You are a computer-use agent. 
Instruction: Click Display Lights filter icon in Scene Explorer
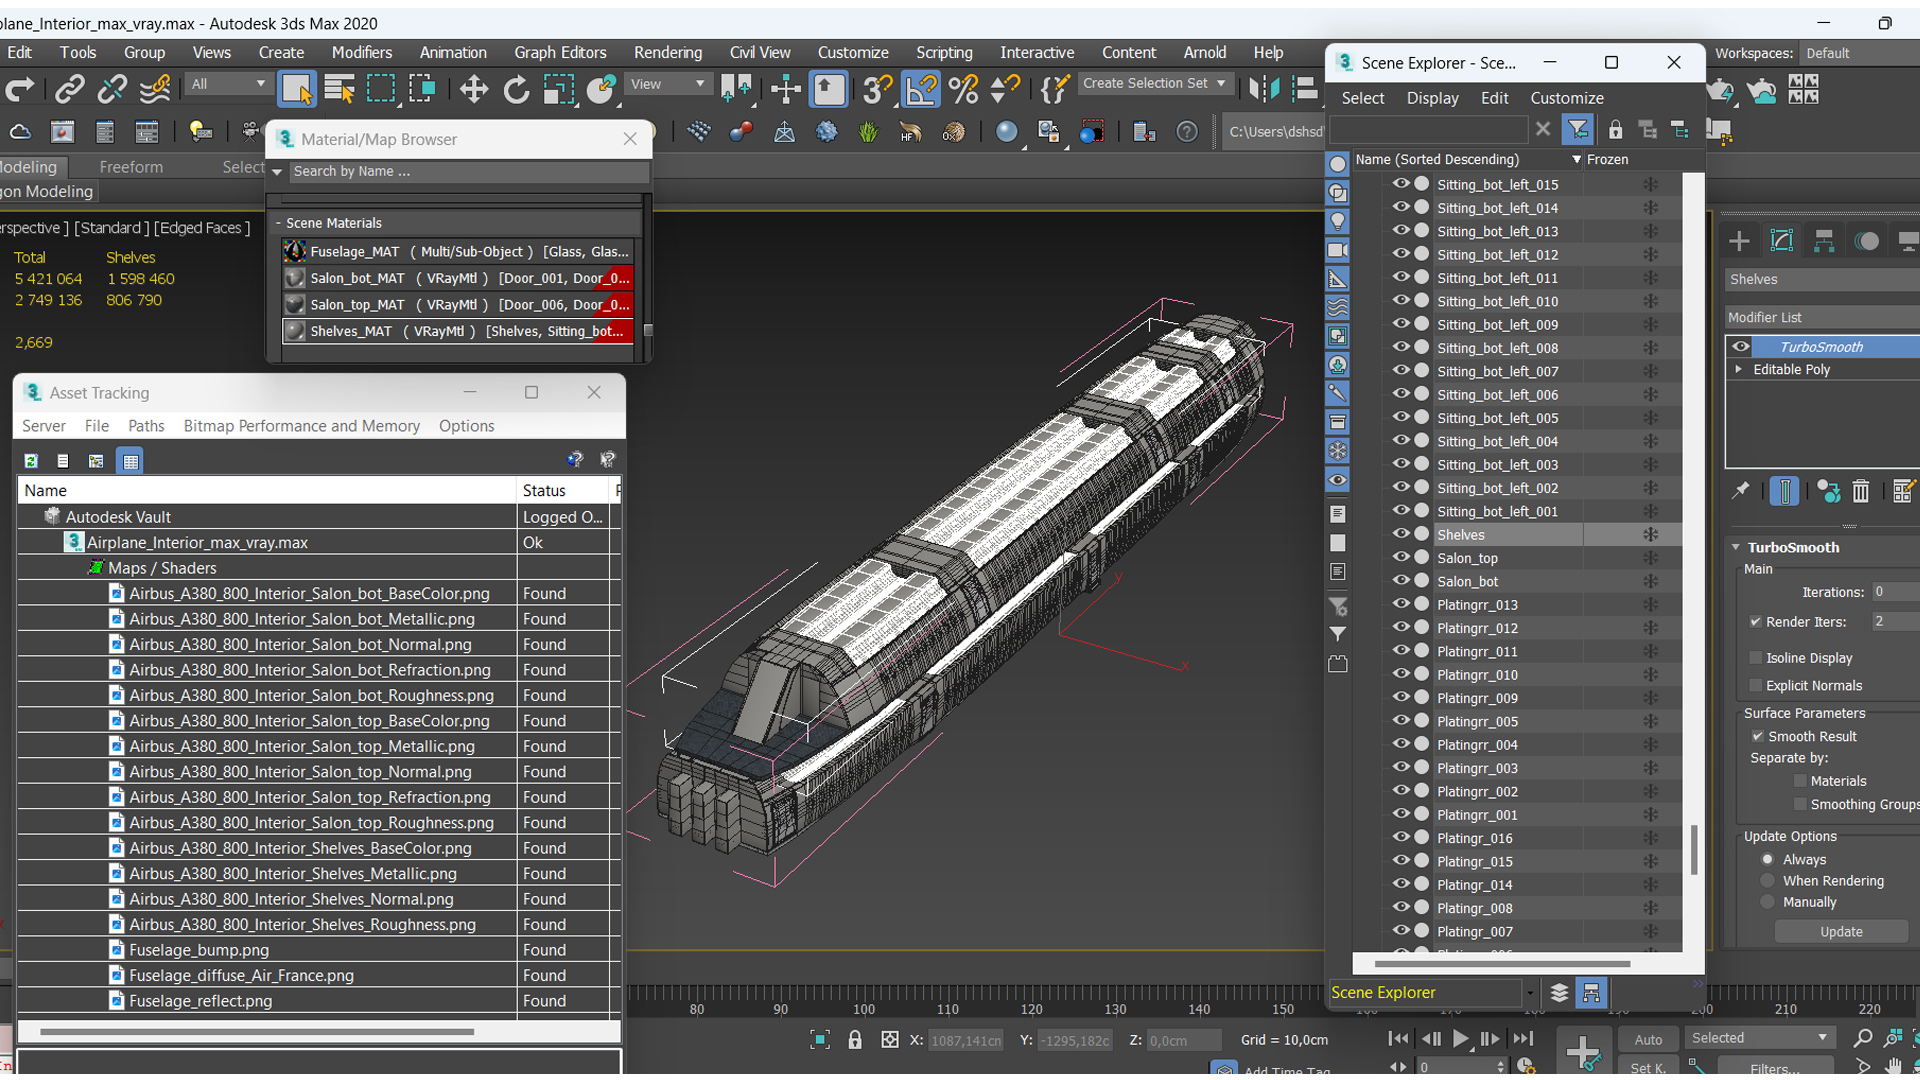click(1337, 221)
